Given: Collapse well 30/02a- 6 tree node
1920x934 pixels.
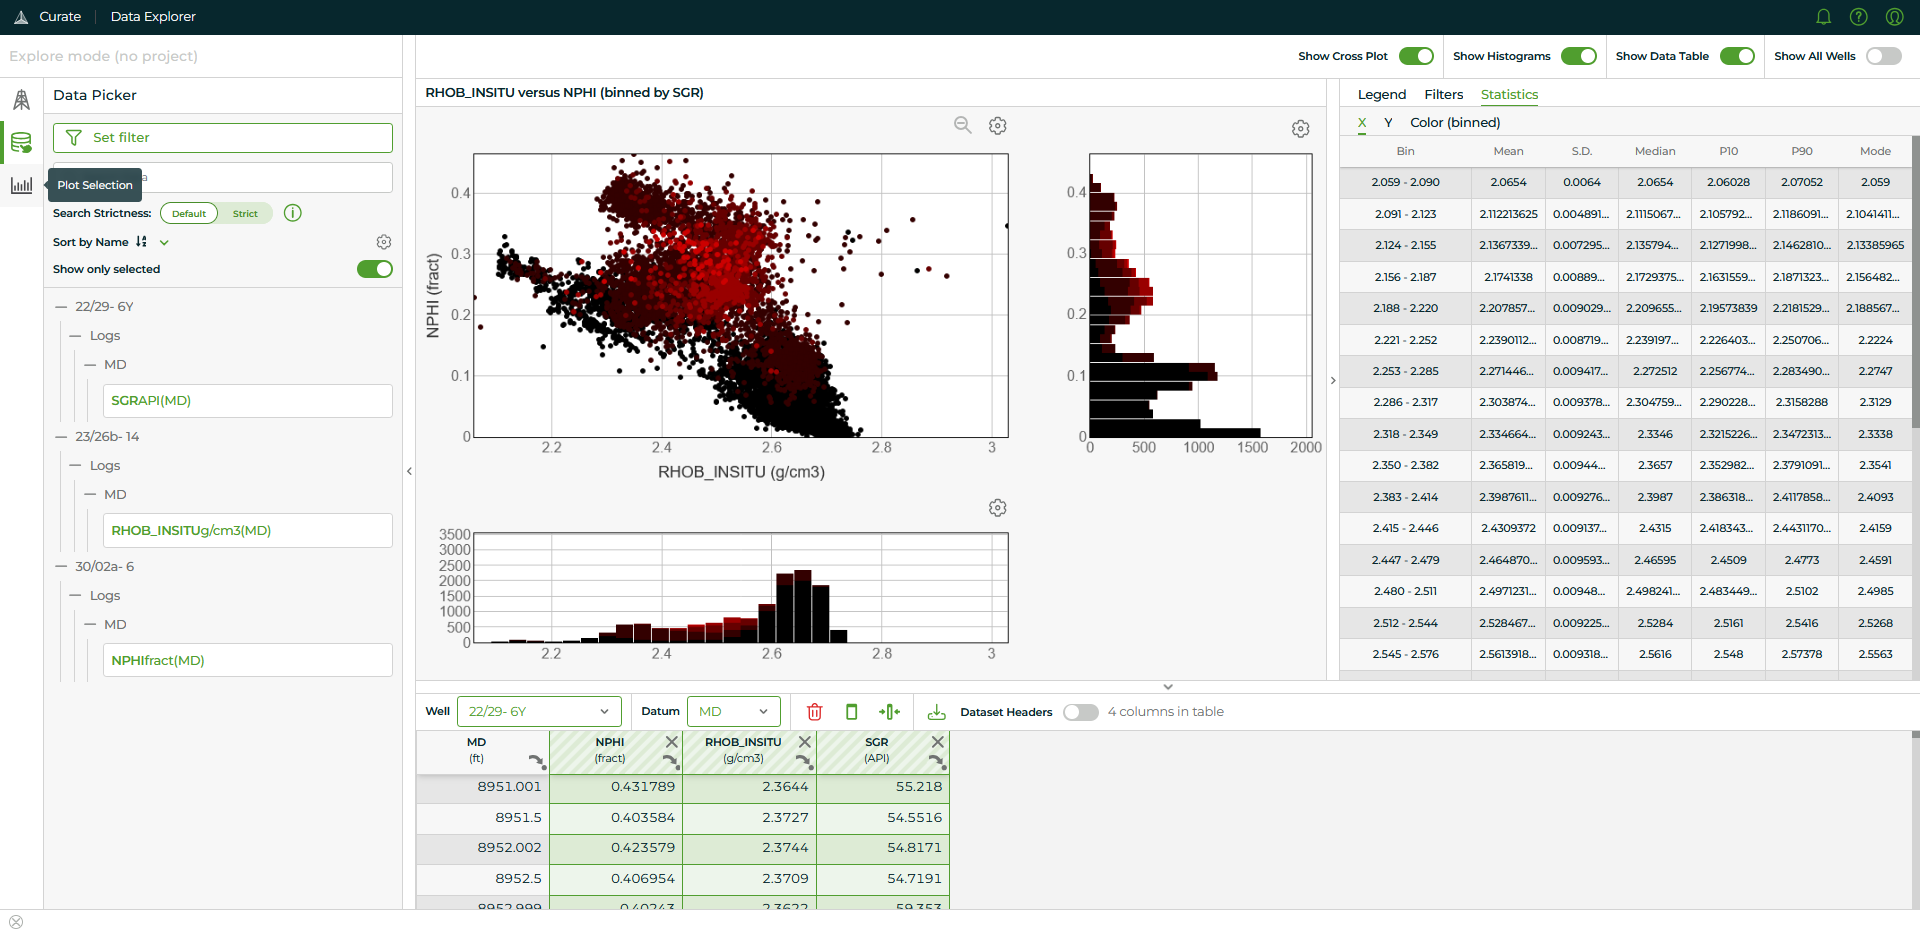Looking at the screenshot, I should [61, 567].
